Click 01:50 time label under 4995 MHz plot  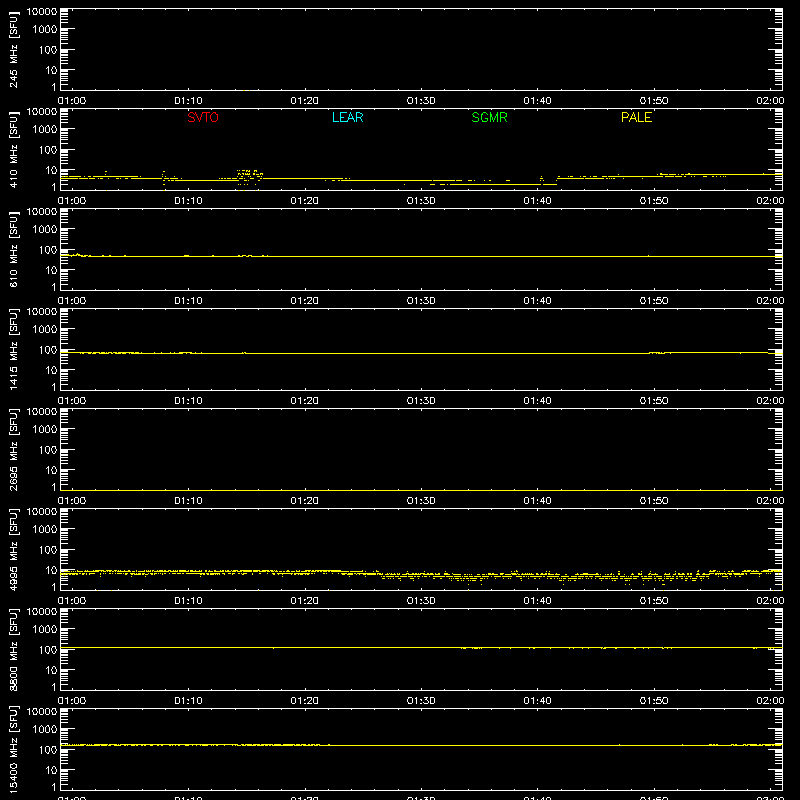pyautogui.click(x=654, y=601)
